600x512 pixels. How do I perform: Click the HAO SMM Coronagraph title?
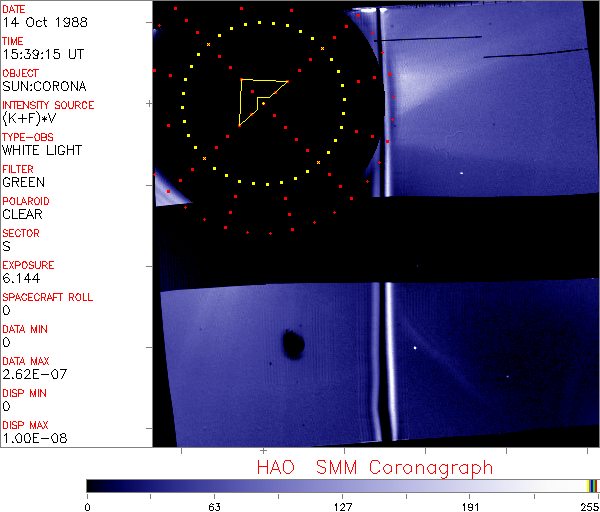[374, 467]
